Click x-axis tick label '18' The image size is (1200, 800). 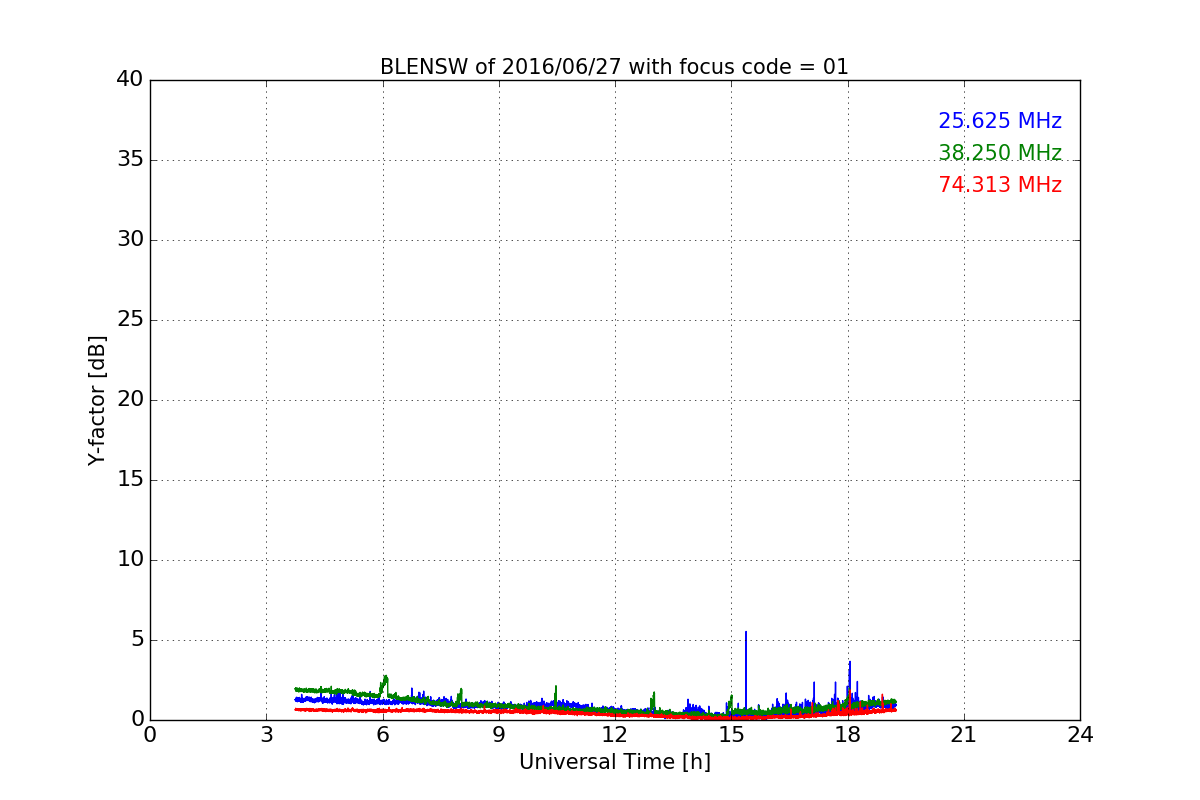pyautogui.click(x=848, y=735)
